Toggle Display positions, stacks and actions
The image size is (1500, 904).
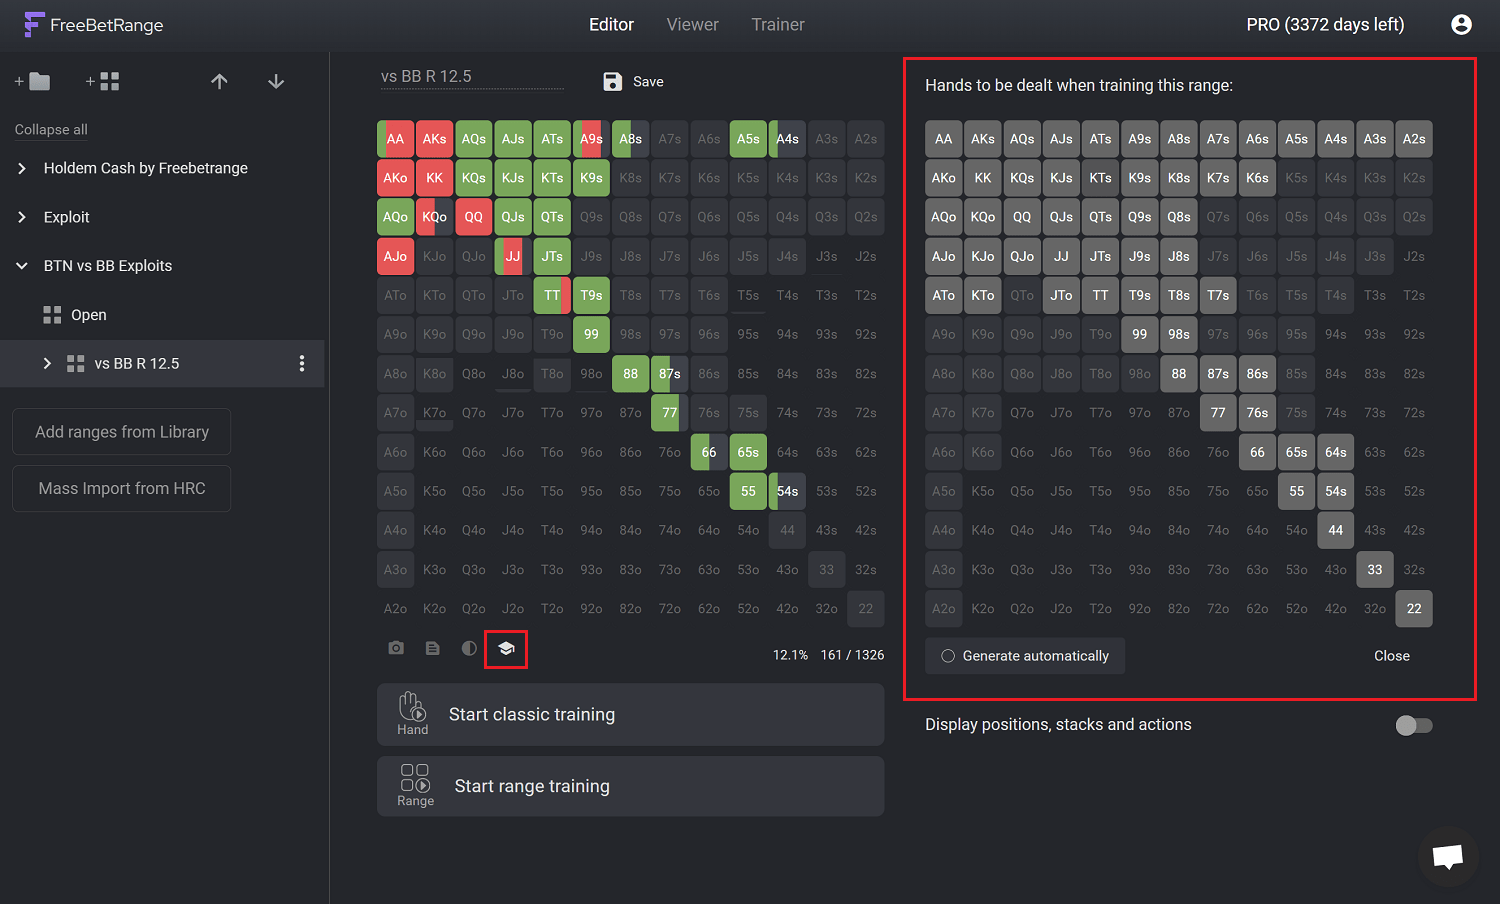click(x=1413, y=725)
